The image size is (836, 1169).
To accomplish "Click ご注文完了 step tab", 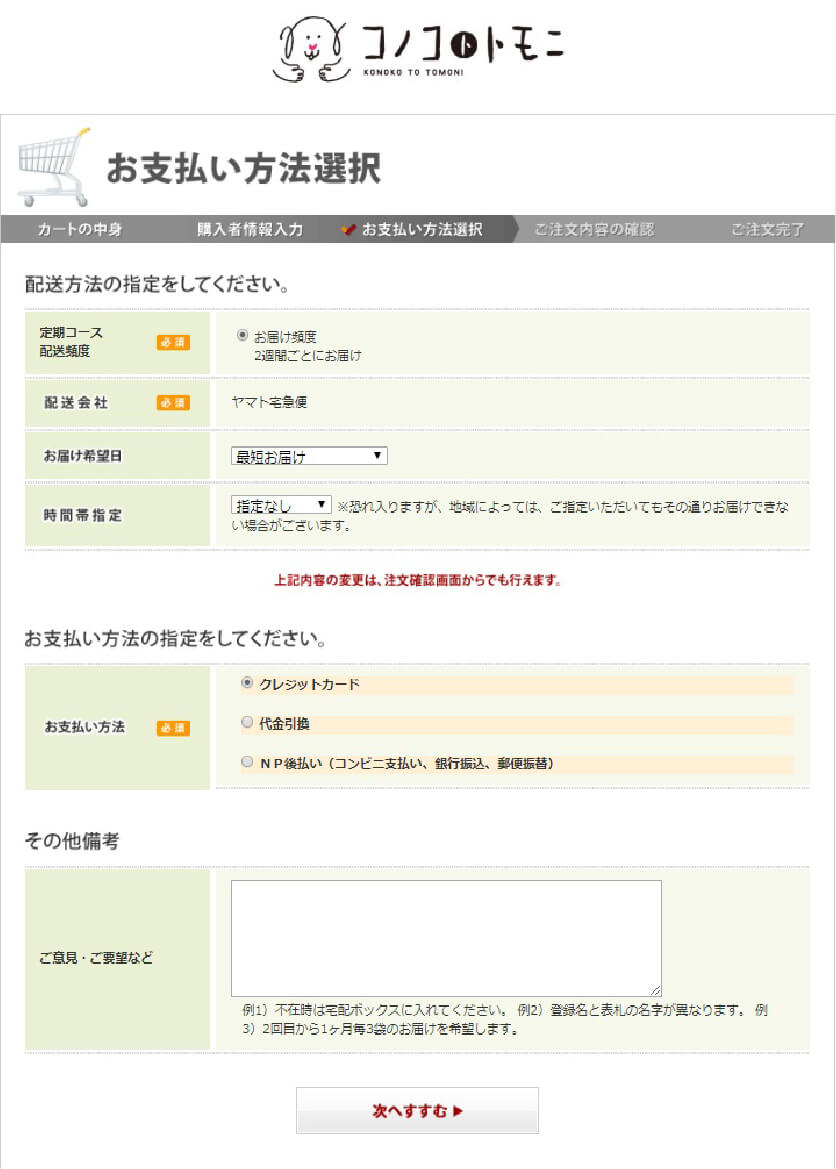I will pyautogui.click(x=767, y=230).
